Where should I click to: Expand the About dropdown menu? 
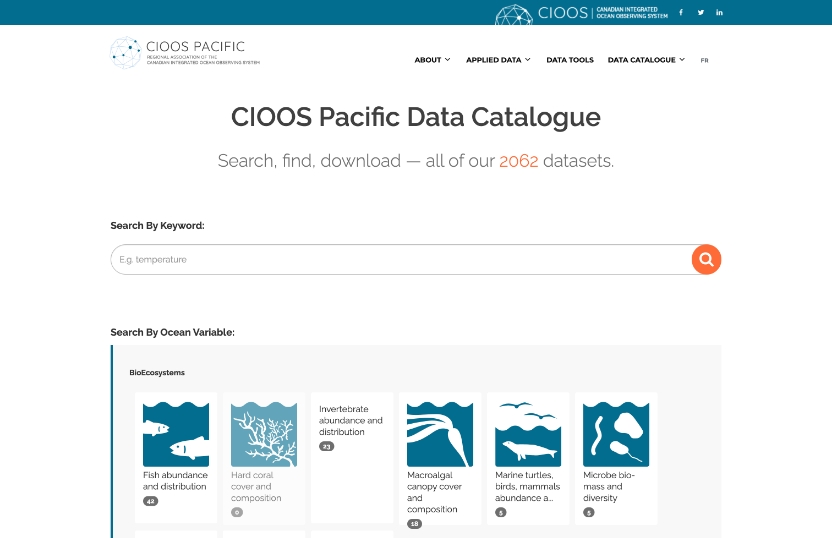[x=432, y=60]
